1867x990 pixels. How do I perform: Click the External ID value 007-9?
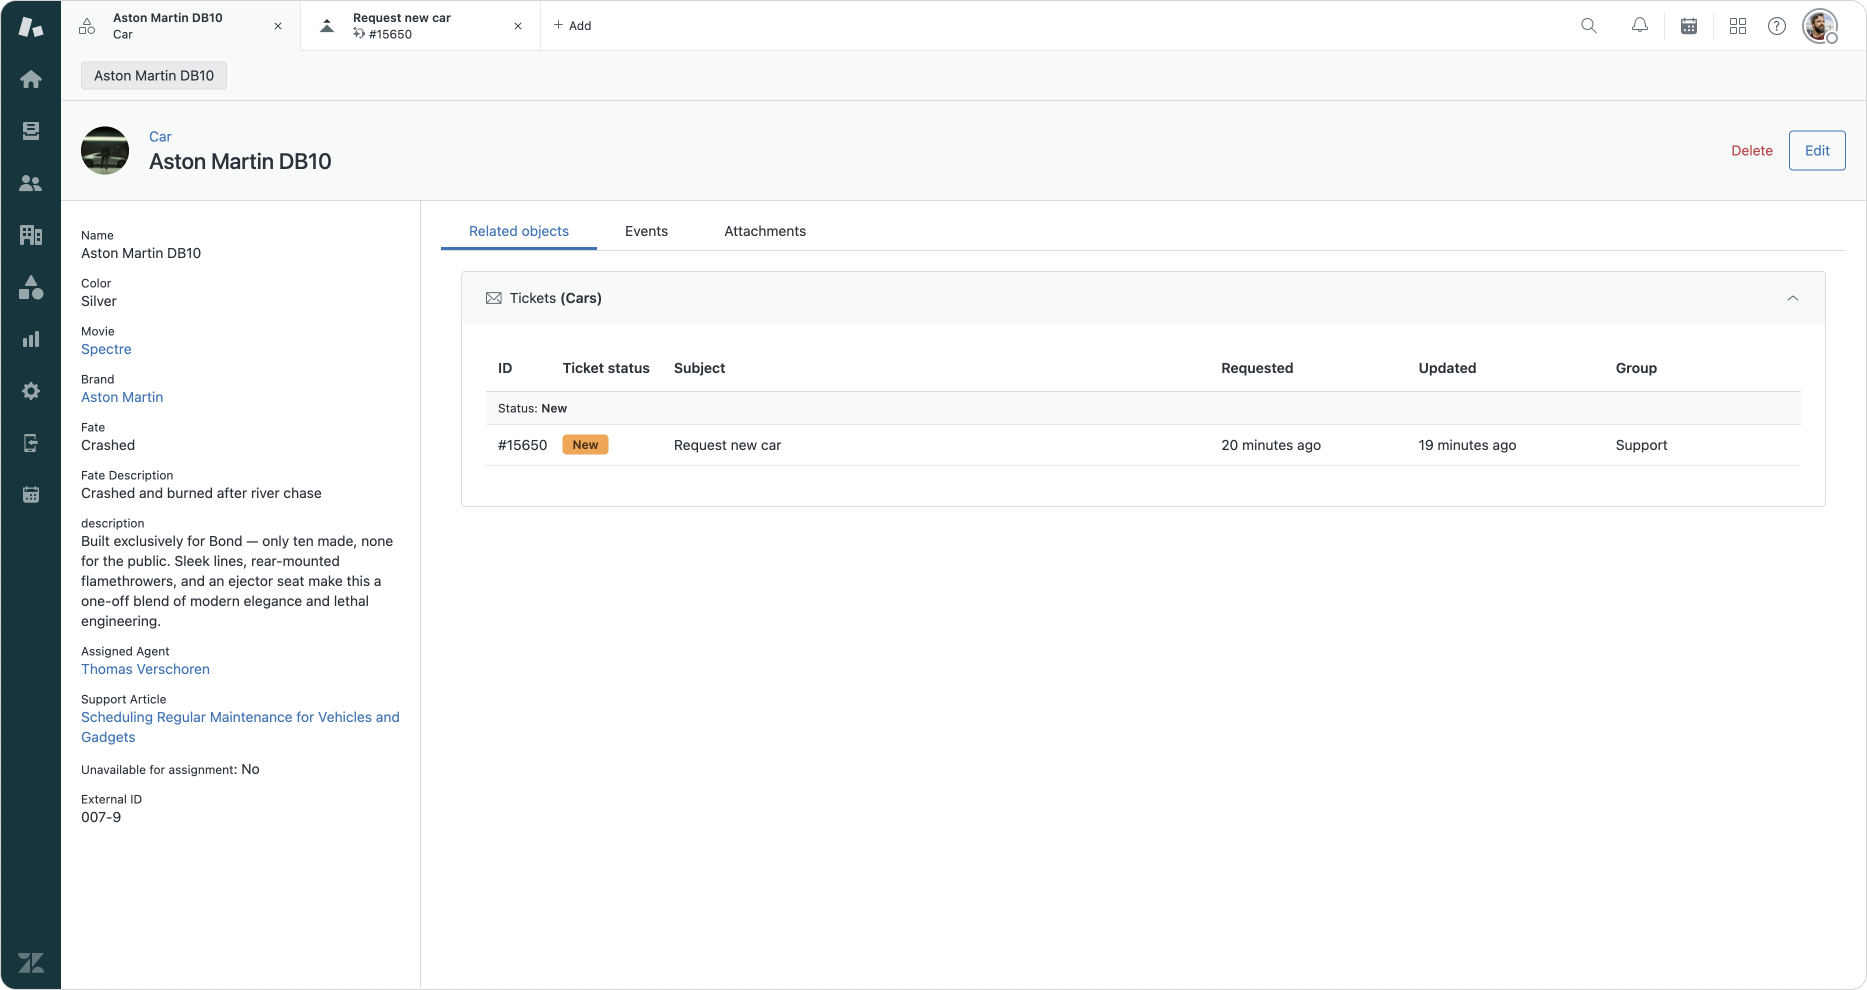tap(101, 817)
